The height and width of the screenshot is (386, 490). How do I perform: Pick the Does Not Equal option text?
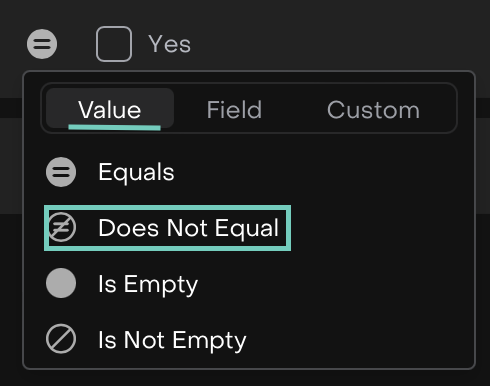pos(189,228)
